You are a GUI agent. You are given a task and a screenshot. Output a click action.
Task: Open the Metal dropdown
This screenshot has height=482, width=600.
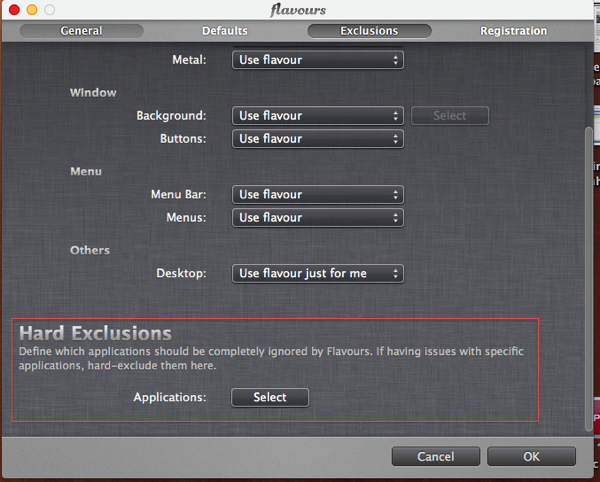click(318, 60)
